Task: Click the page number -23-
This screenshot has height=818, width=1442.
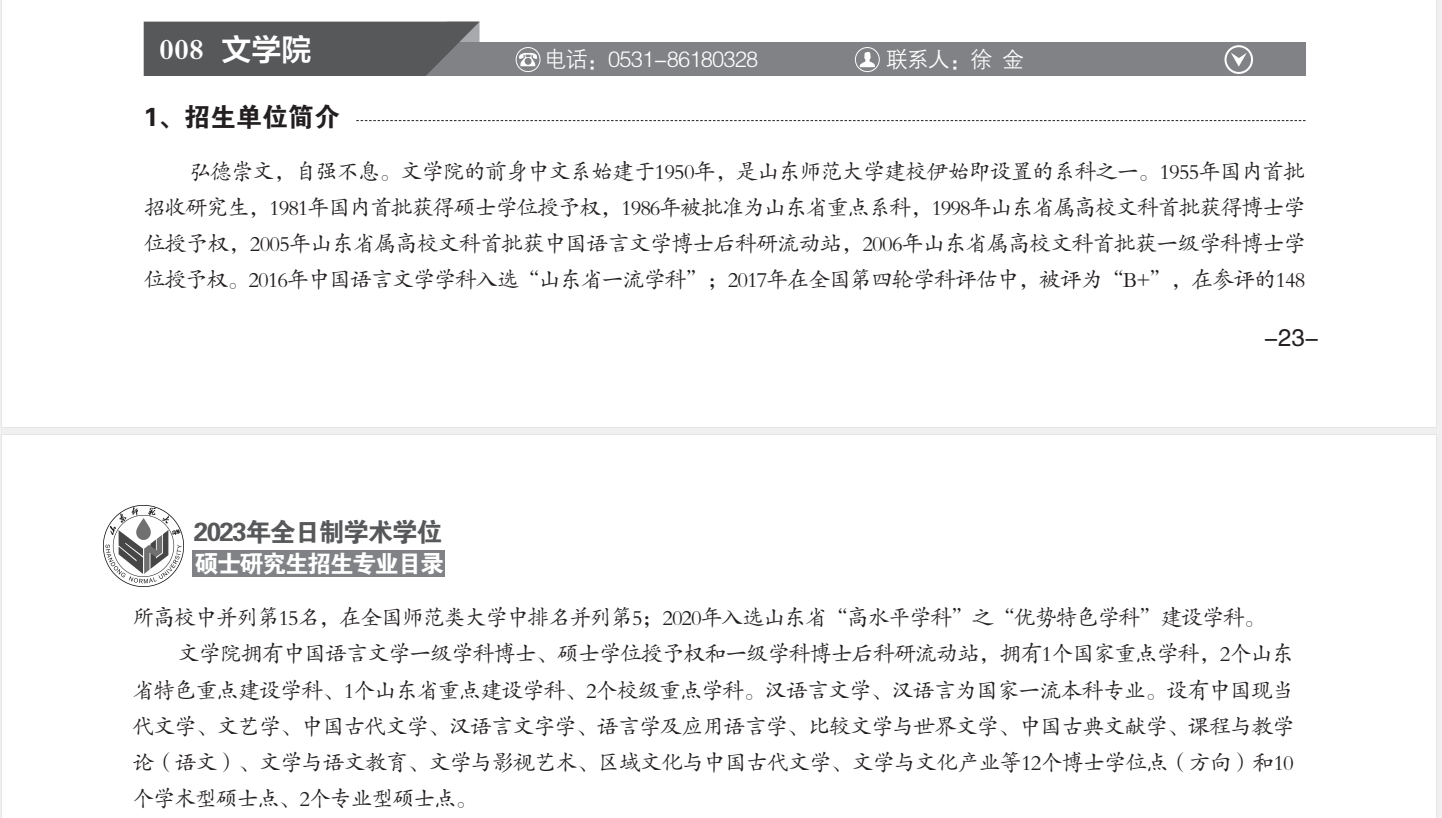Action: coord(1290,339)
